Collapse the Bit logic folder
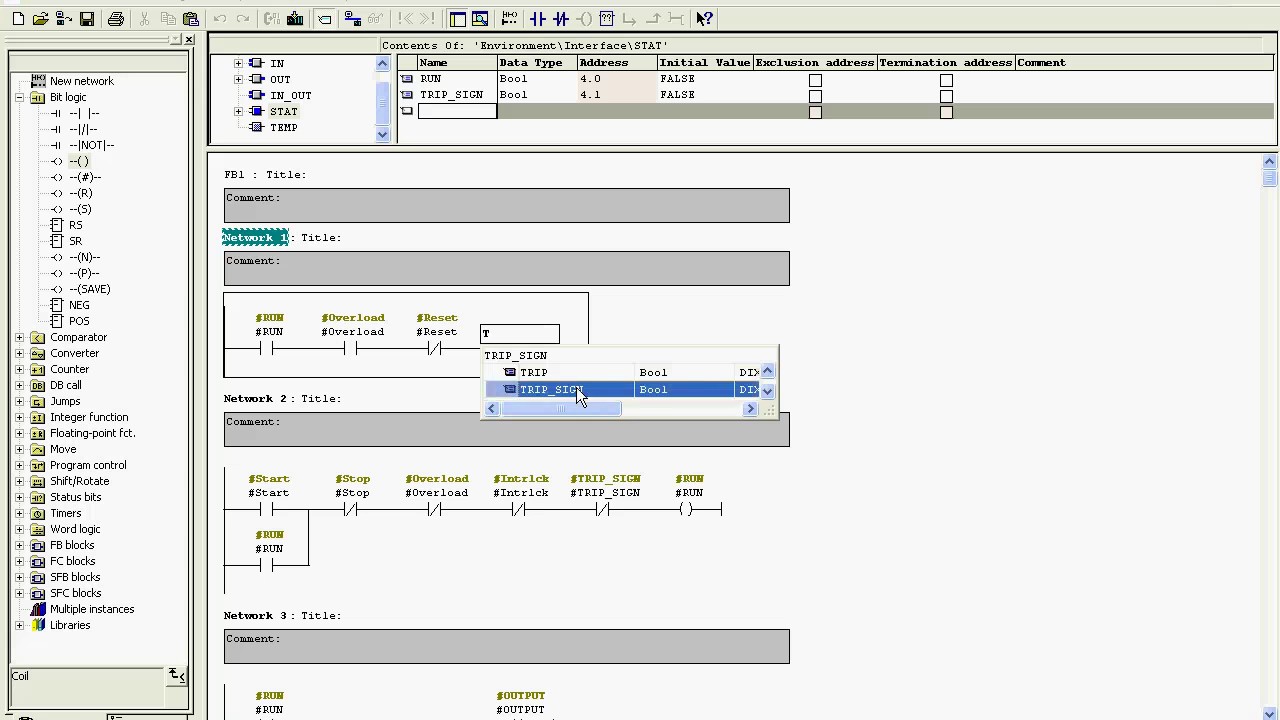The width and height of the screenshot is (1280, 720). [x=19, y=97]
